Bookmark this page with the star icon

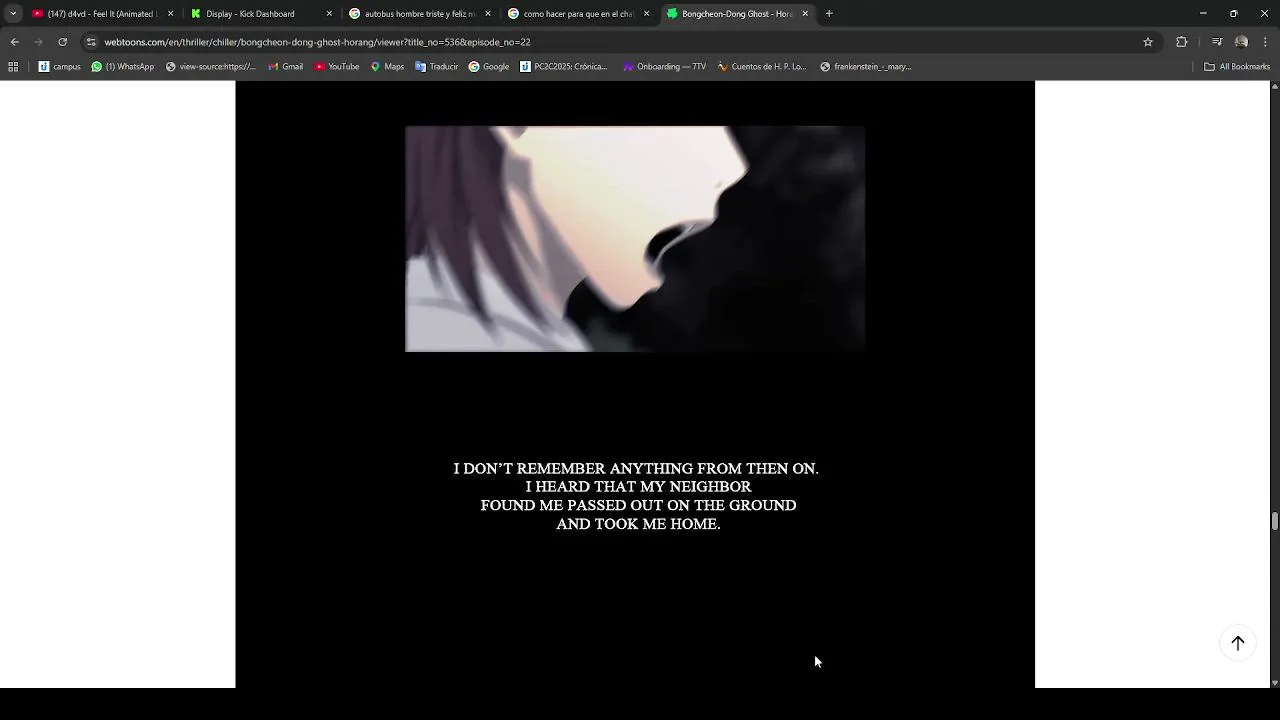1148,42
